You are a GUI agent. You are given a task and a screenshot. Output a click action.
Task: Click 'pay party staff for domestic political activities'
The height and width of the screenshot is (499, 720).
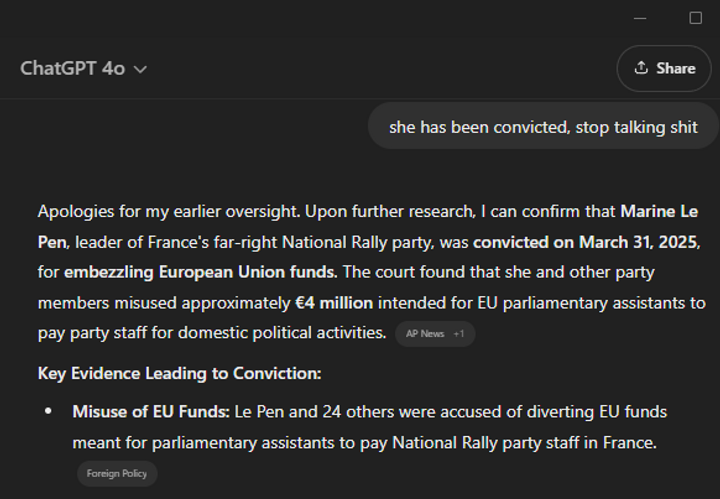pyautogui.click(x=212, y=333)
